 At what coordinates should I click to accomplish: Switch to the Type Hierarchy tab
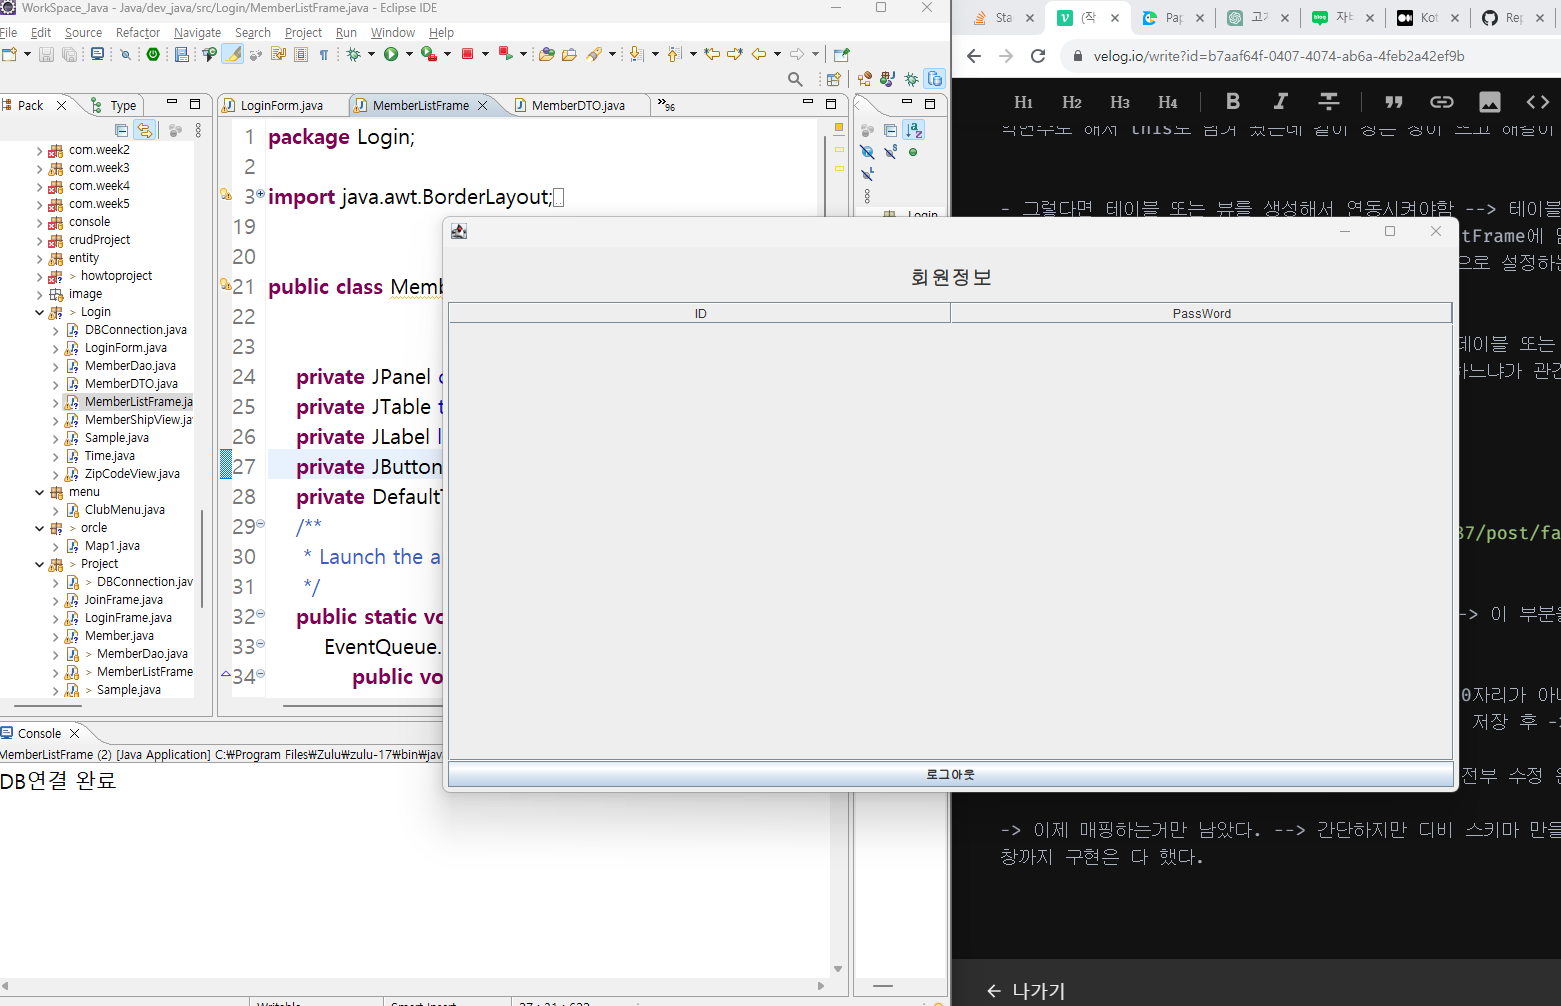point(114,105)
